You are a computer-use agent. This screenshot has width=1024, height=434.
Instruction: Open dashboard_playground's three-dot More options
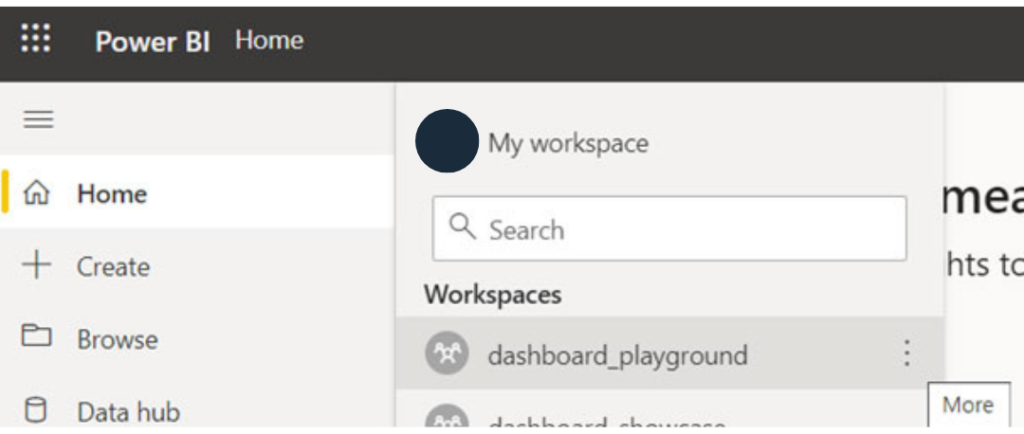(907, 353)
